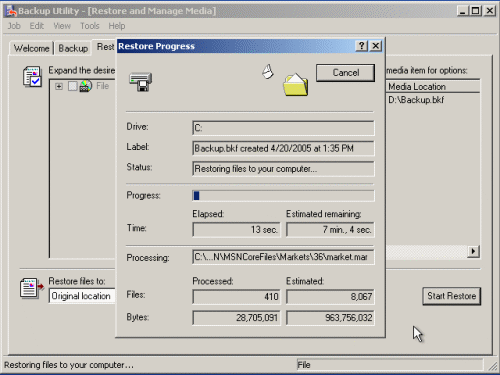Open the Help menu

pos(117,26)
